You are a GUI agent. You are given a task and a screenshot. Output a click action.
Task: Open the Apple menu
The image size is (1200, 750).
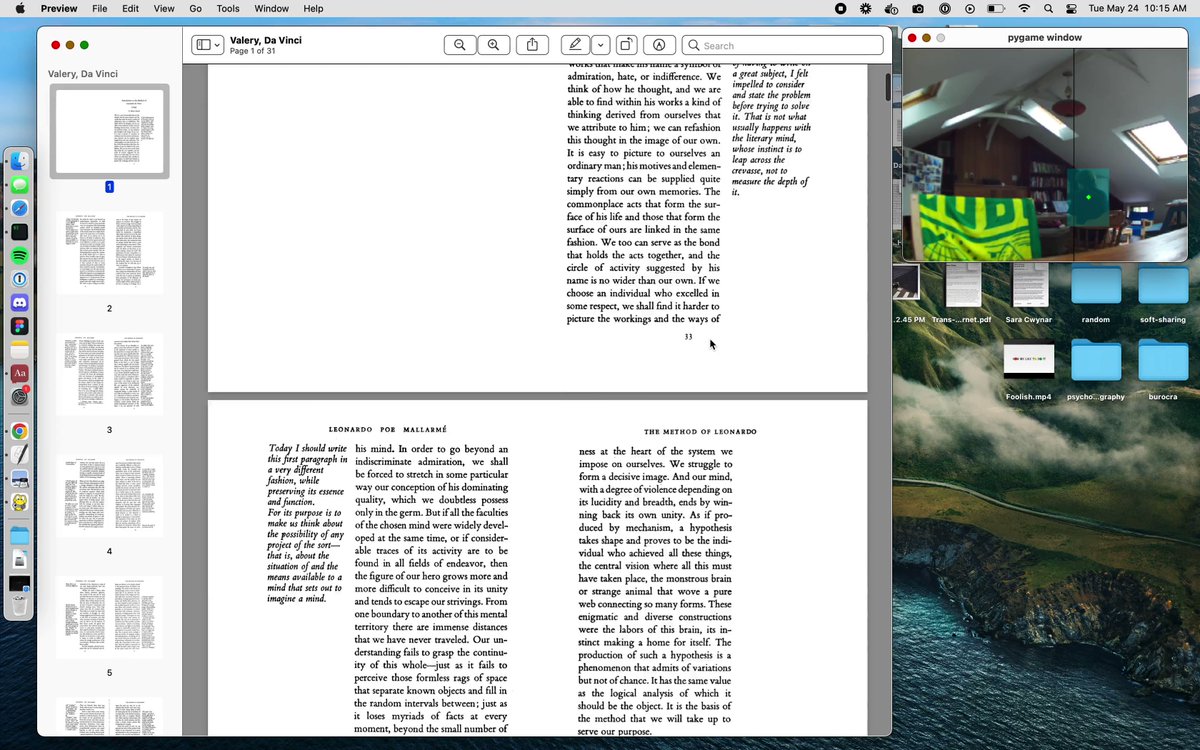(x=20, y=8)
